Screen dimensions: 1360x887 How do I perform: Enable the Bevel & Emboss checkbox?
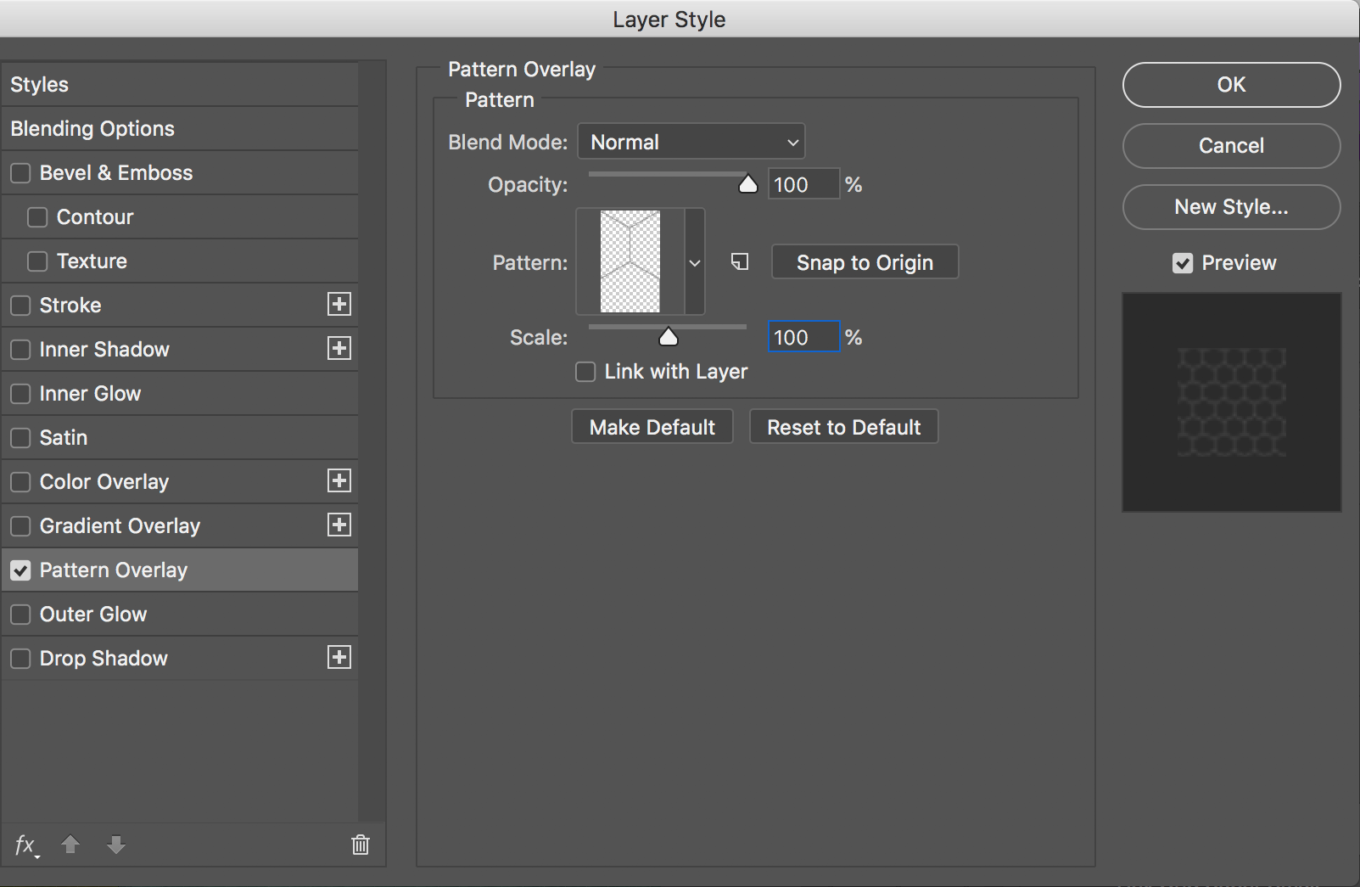click(21, 173)
